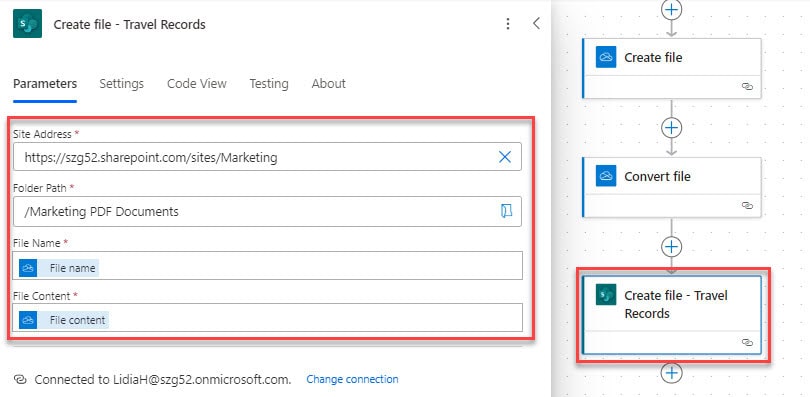Click the connection icon on Convert file card
This screenshot has height=397, width=810.
747,205
